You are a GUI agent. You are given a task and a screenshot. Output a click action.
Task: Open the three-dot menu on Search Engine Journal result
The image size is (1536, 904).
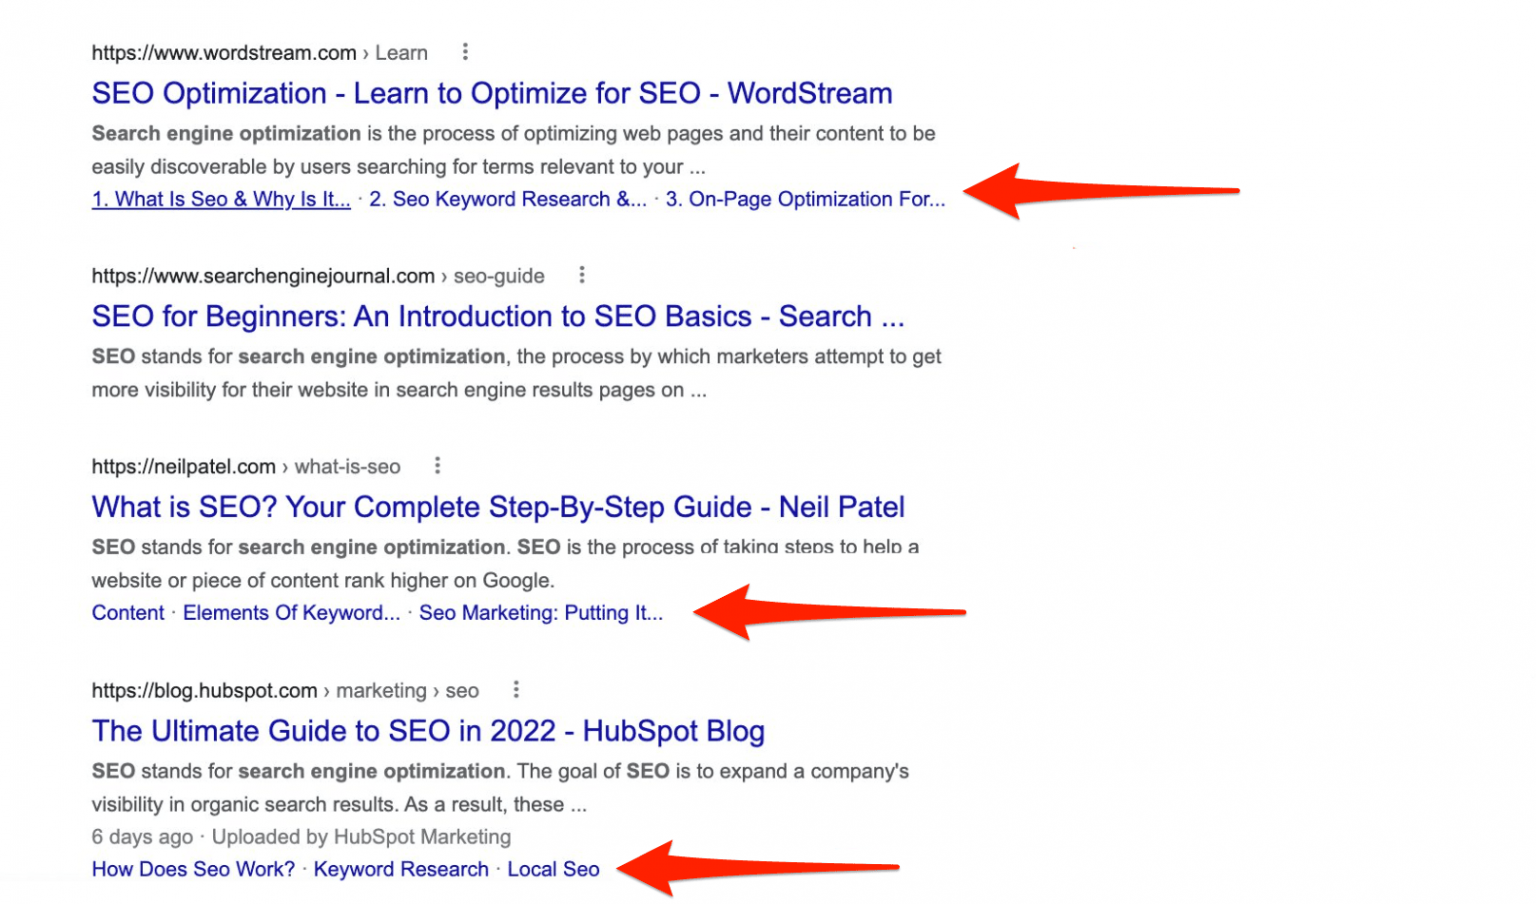(581, 274)
